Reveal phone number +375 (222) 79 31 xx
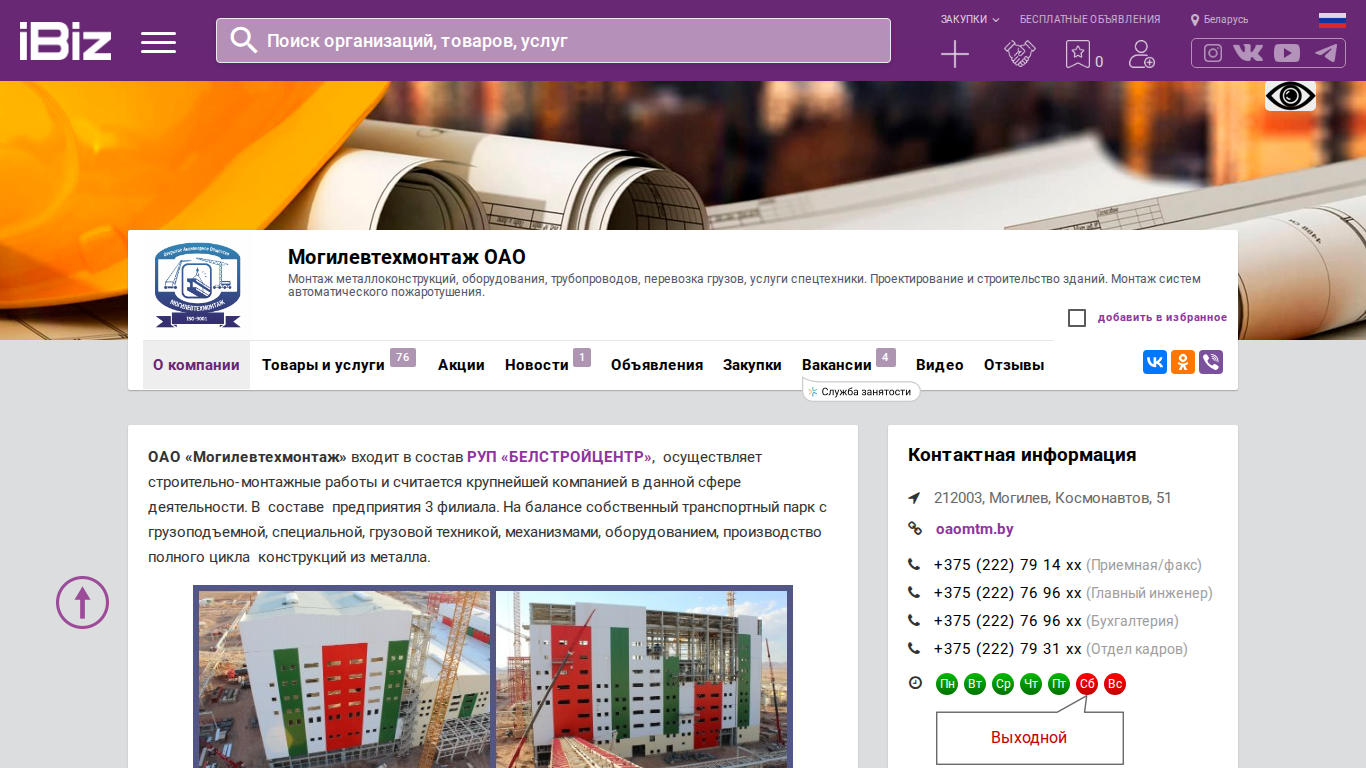1366x768 pixels. (x=1008, y=649)
